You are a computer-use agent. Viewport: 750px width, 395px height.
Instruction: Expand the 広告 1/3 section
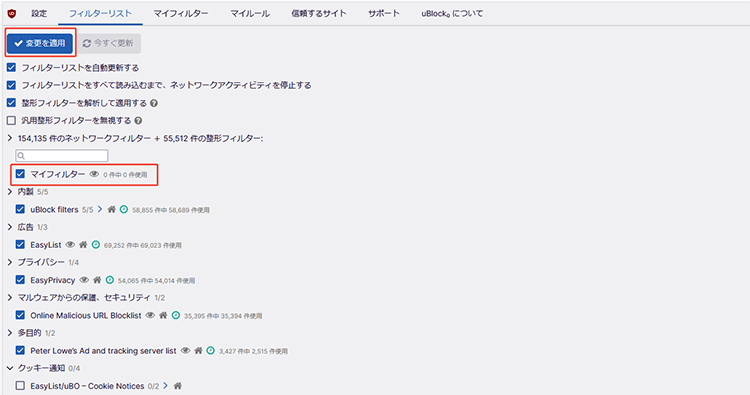point(10,227)
